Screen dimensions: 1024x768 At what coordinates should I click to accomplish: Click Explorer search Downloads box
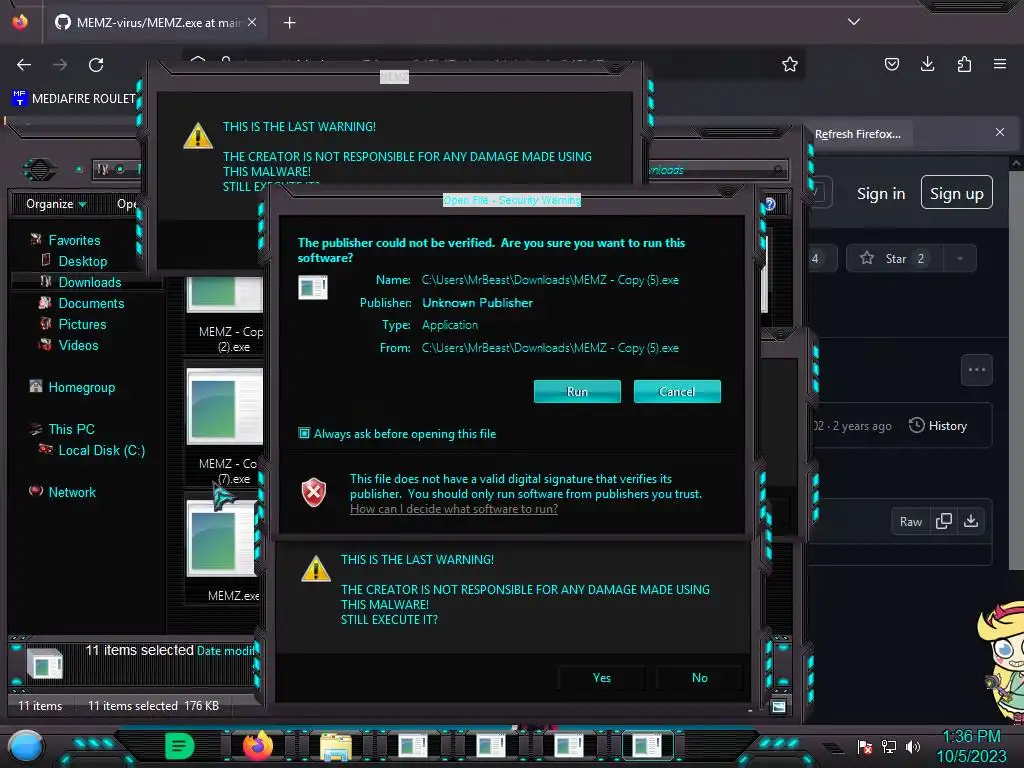pos(717,170)
